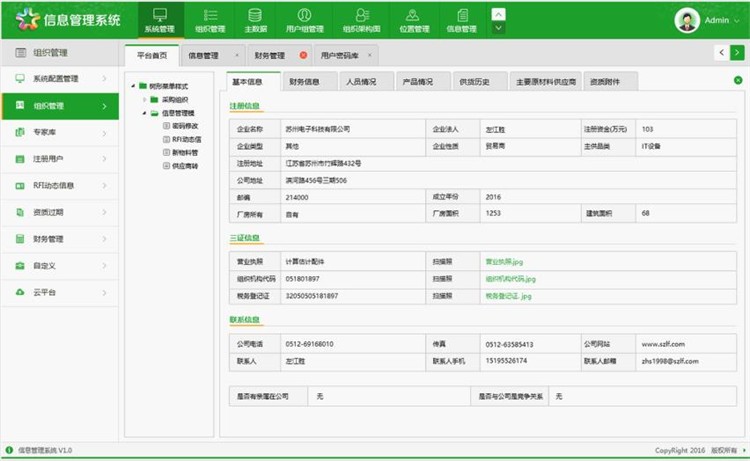Switch to the 供货历史 tab
Image resolution: width=750 pixels, height=461 pixels.
tap(480, 82)
